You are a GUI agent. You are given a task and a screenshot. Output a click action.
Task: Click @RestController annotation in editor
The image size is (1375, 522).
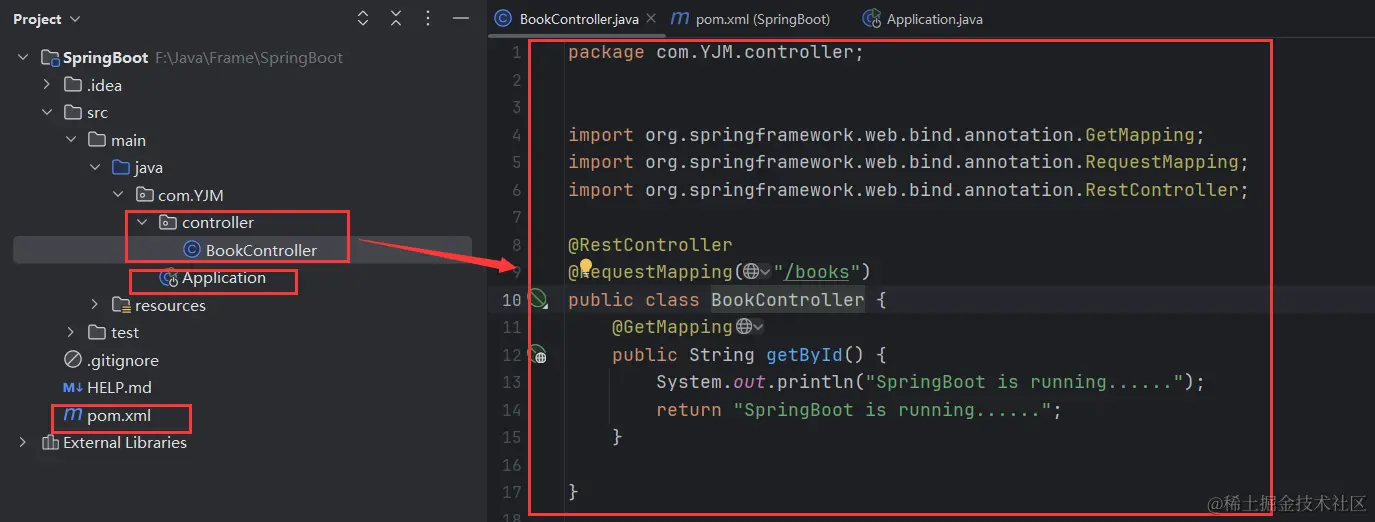[x=650, y=244]
